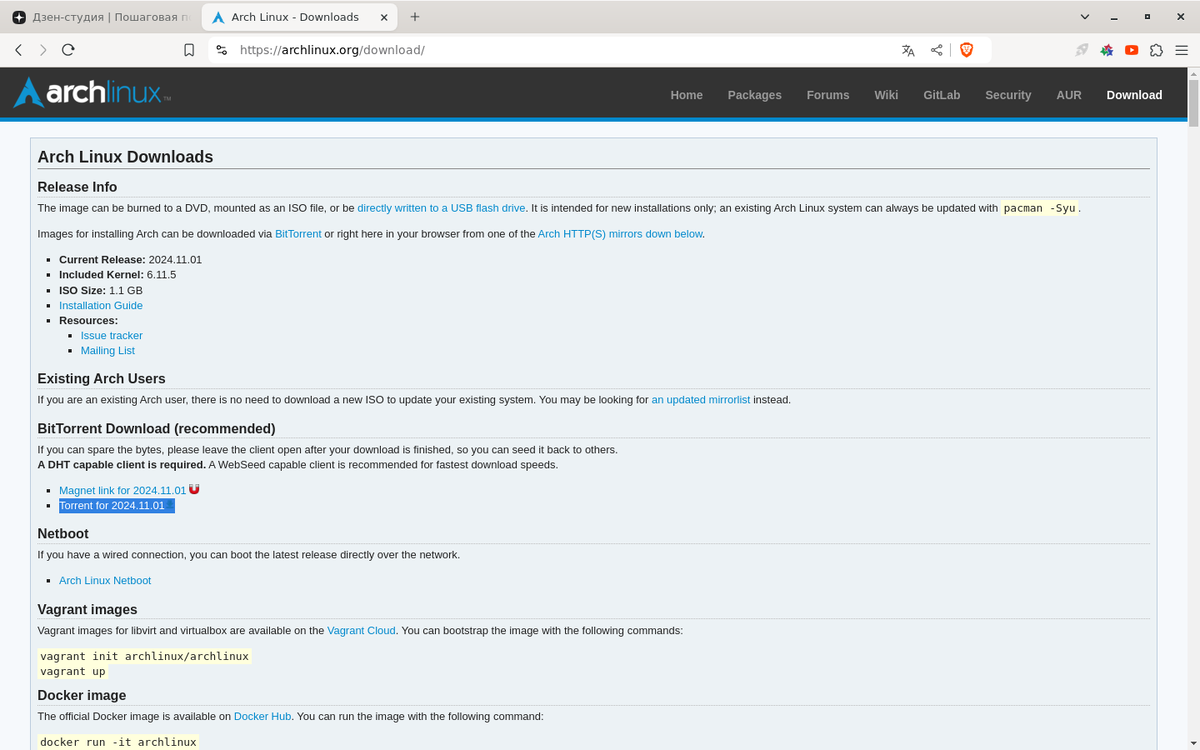Viewport: 1200px width, 750px height.
Task: Open a new tab with plus button
Action: coord(415,17)
